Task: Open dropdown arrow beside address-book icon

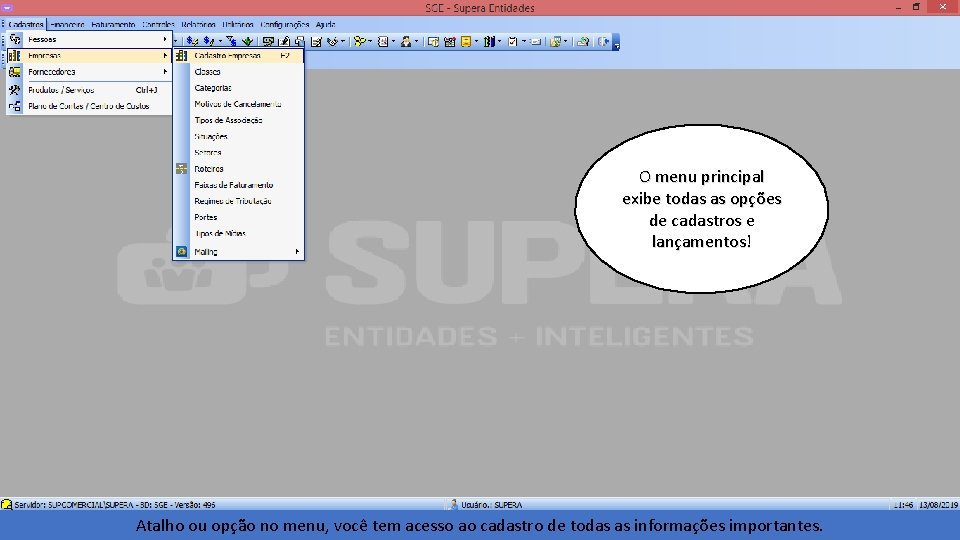Action: click(x=393, y=42)
